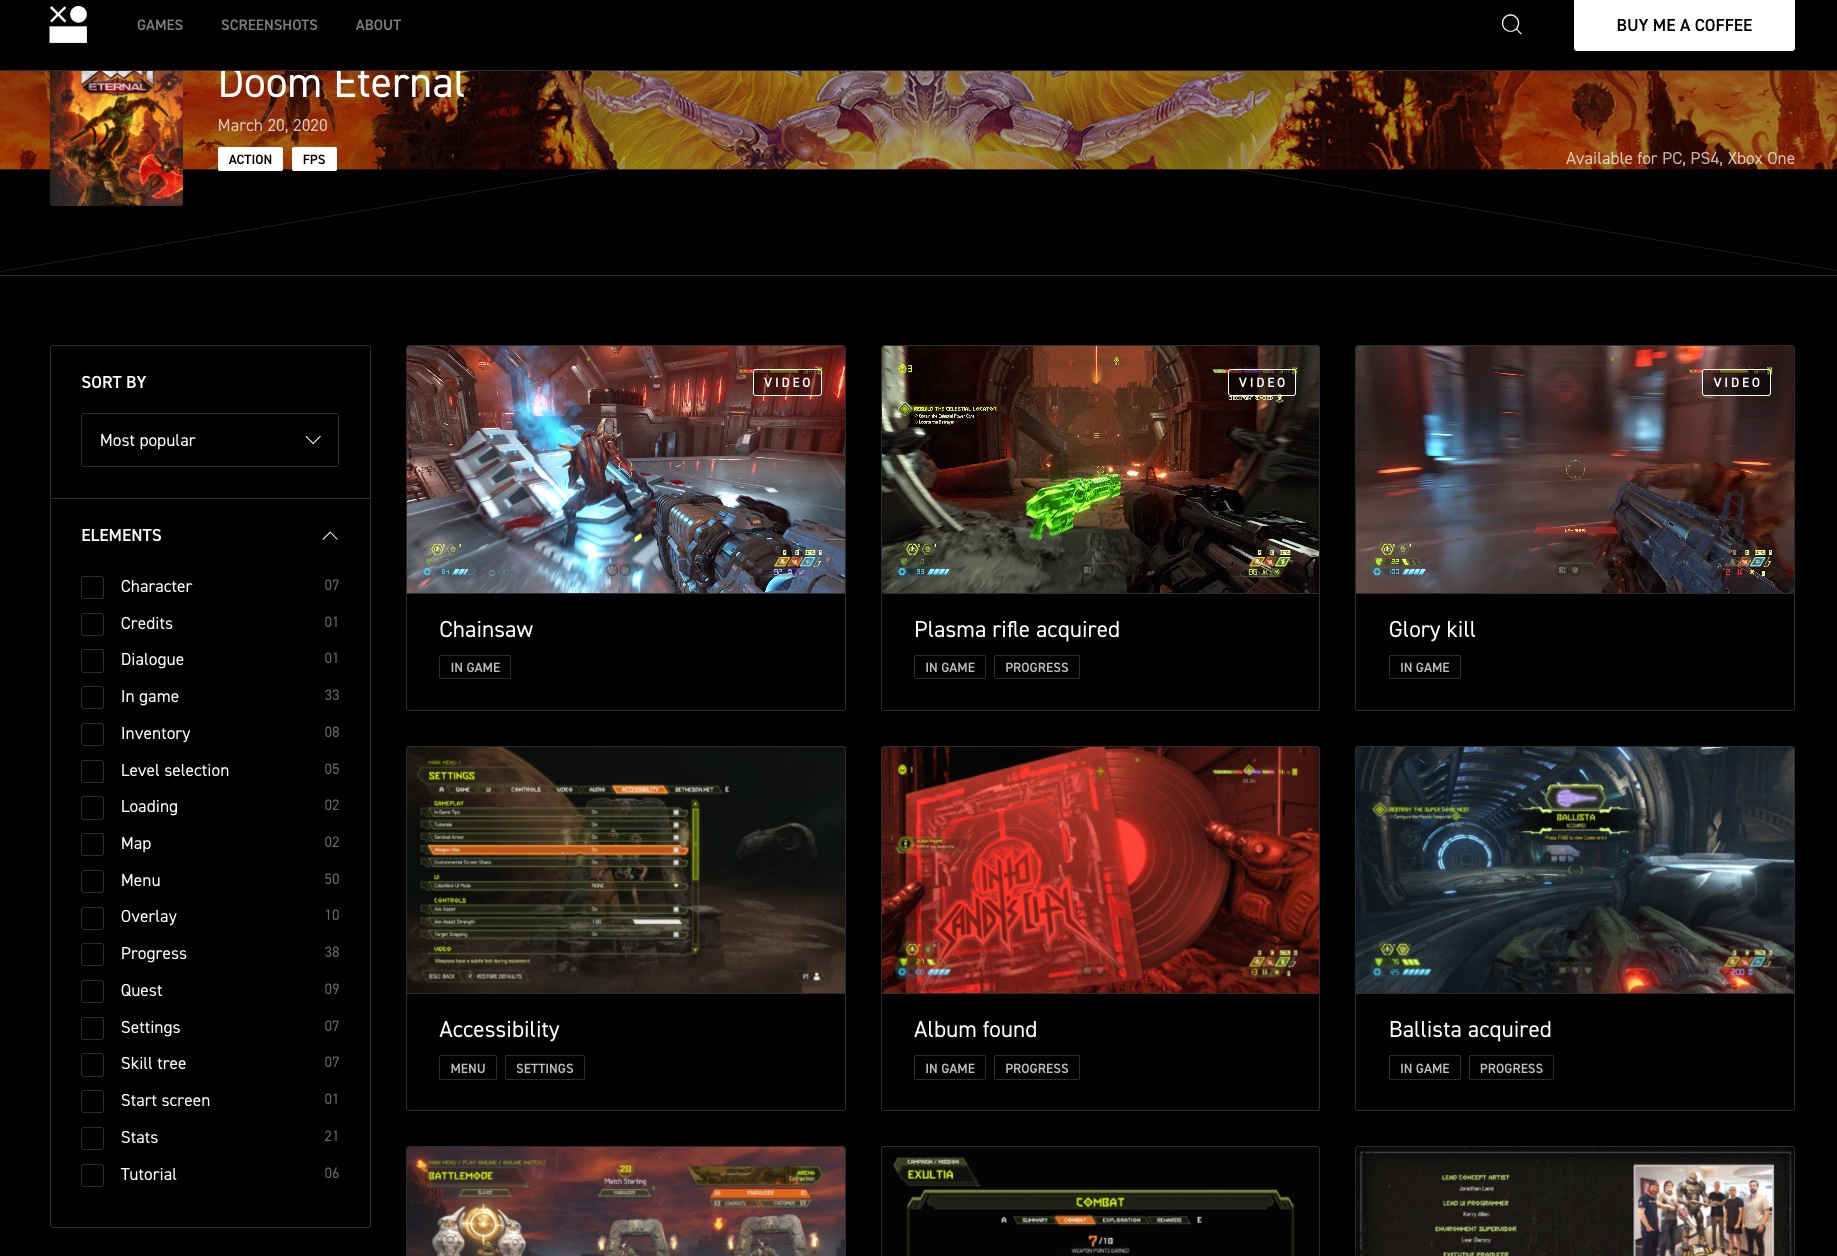
Task: Click the Plasma rifle acquired title
Action: coord(1017,630)
